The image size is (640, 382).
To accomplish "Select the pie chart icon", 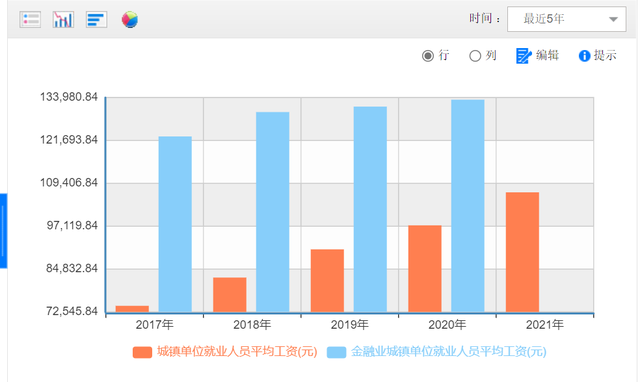I will tap(130, 19).
